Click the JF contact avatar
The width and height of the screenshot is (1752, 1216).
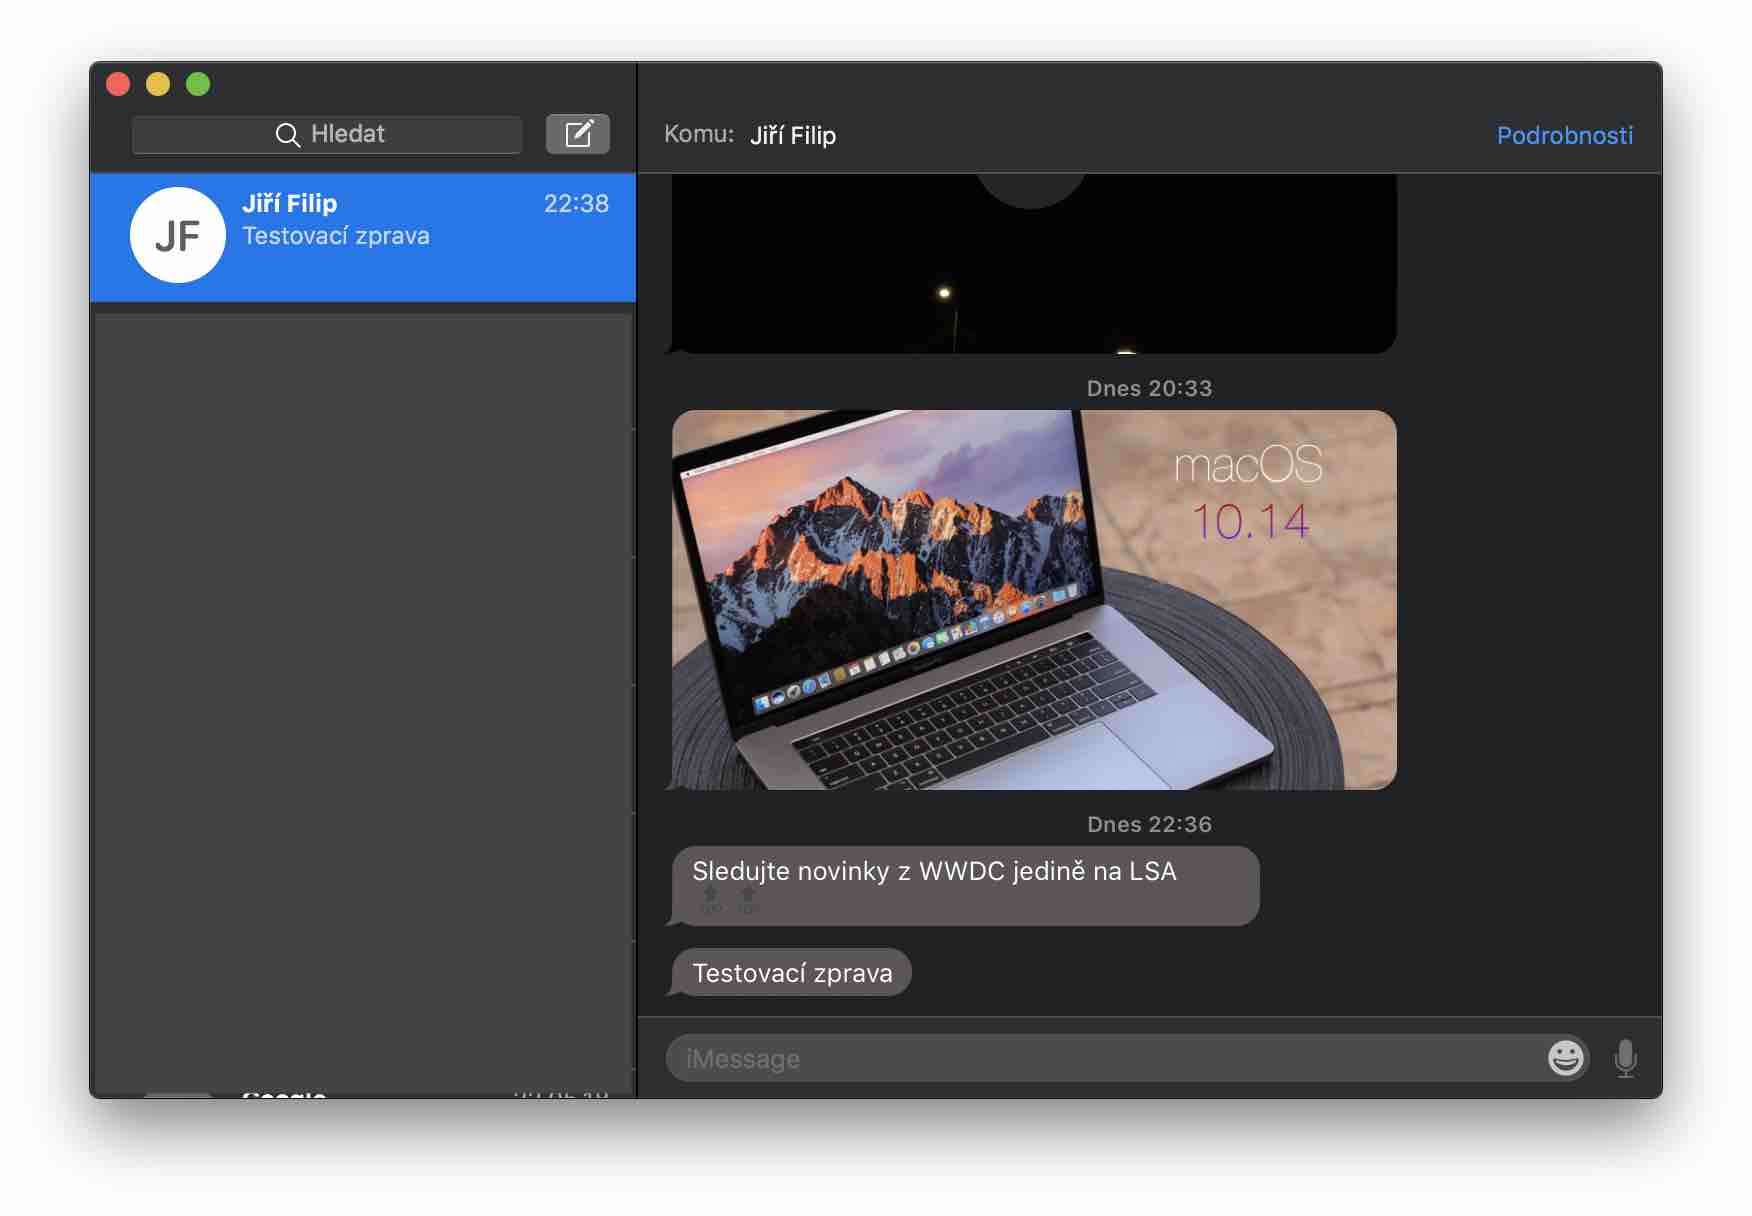[x=178, y=235]
